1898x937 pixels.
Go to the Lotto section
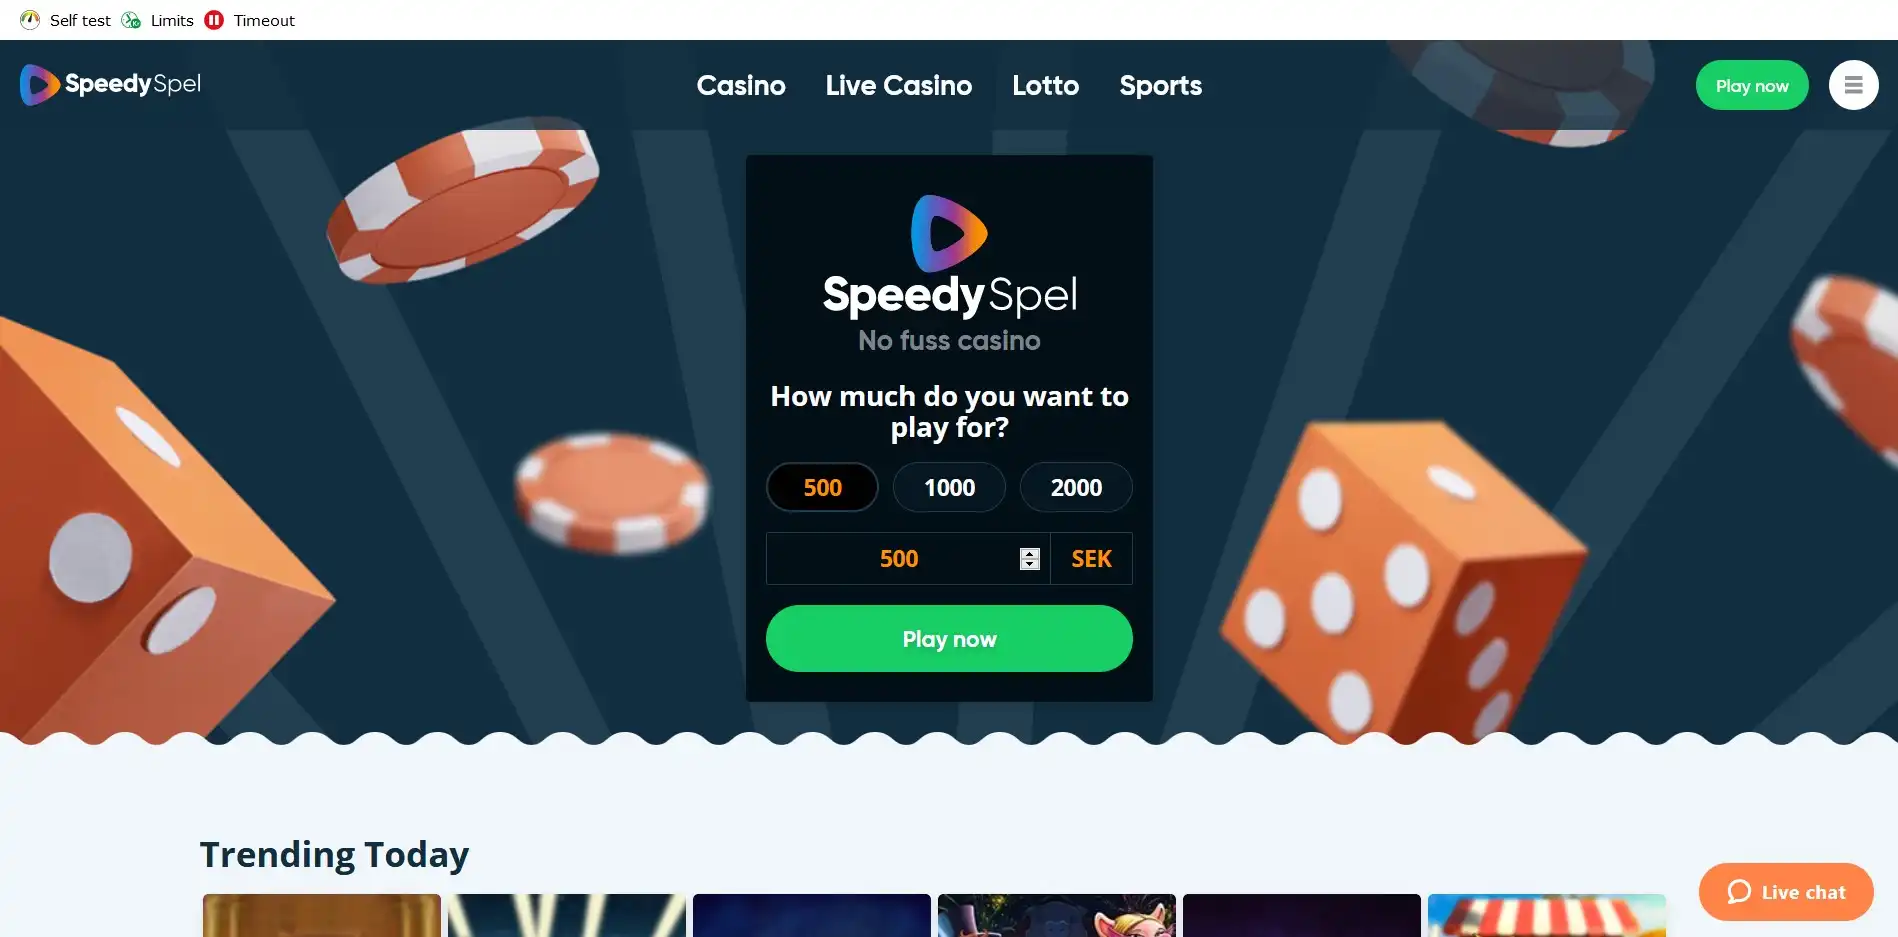click(x=1045, y=85)
